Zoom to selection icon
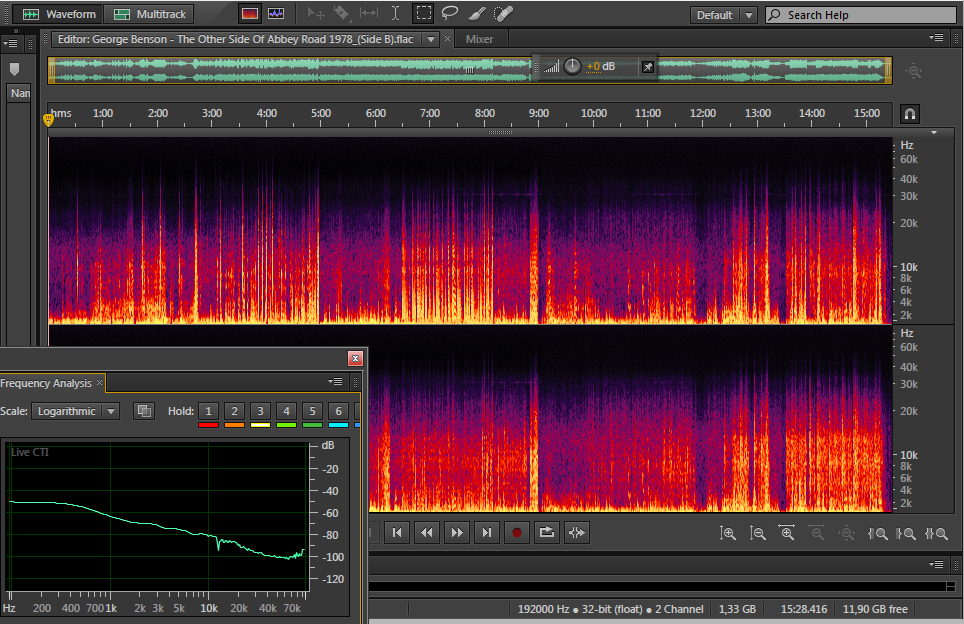This screenshot has width=964, height=624. pyautogui.click(x=936, y=534)
